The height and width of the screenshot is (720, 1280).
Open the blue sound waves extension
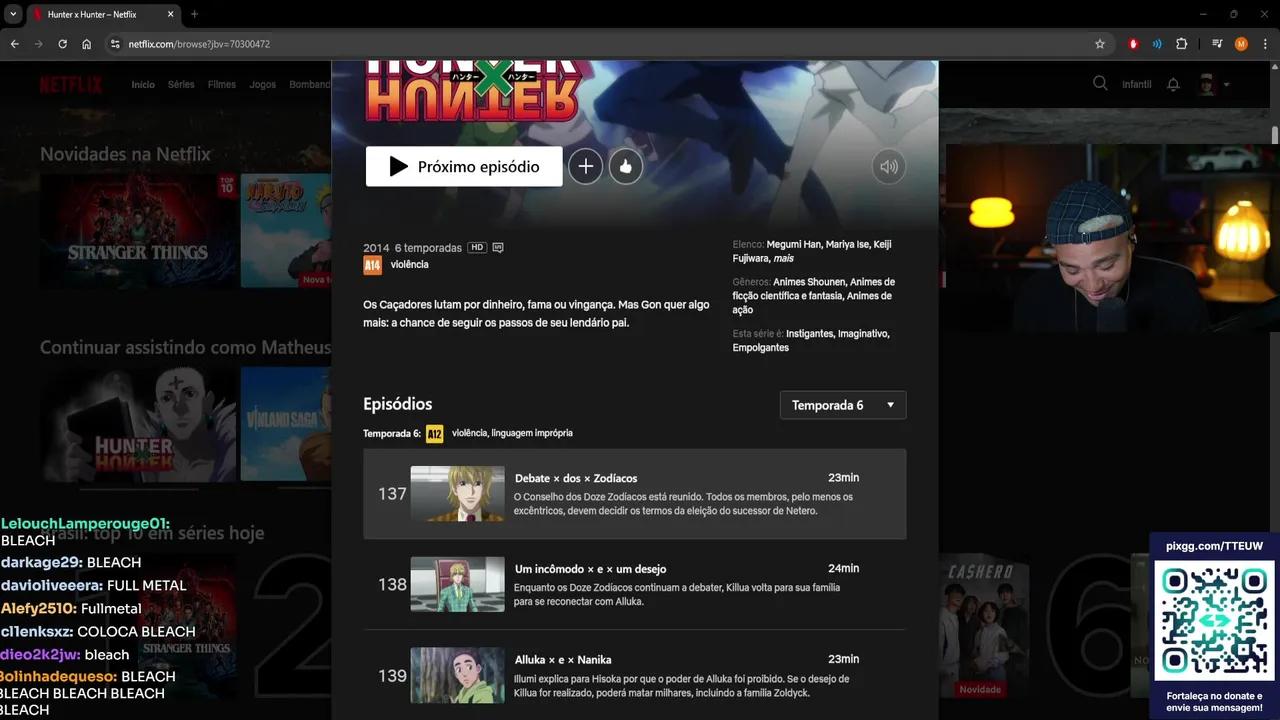pyautogui.click(x=1157, y=44)
